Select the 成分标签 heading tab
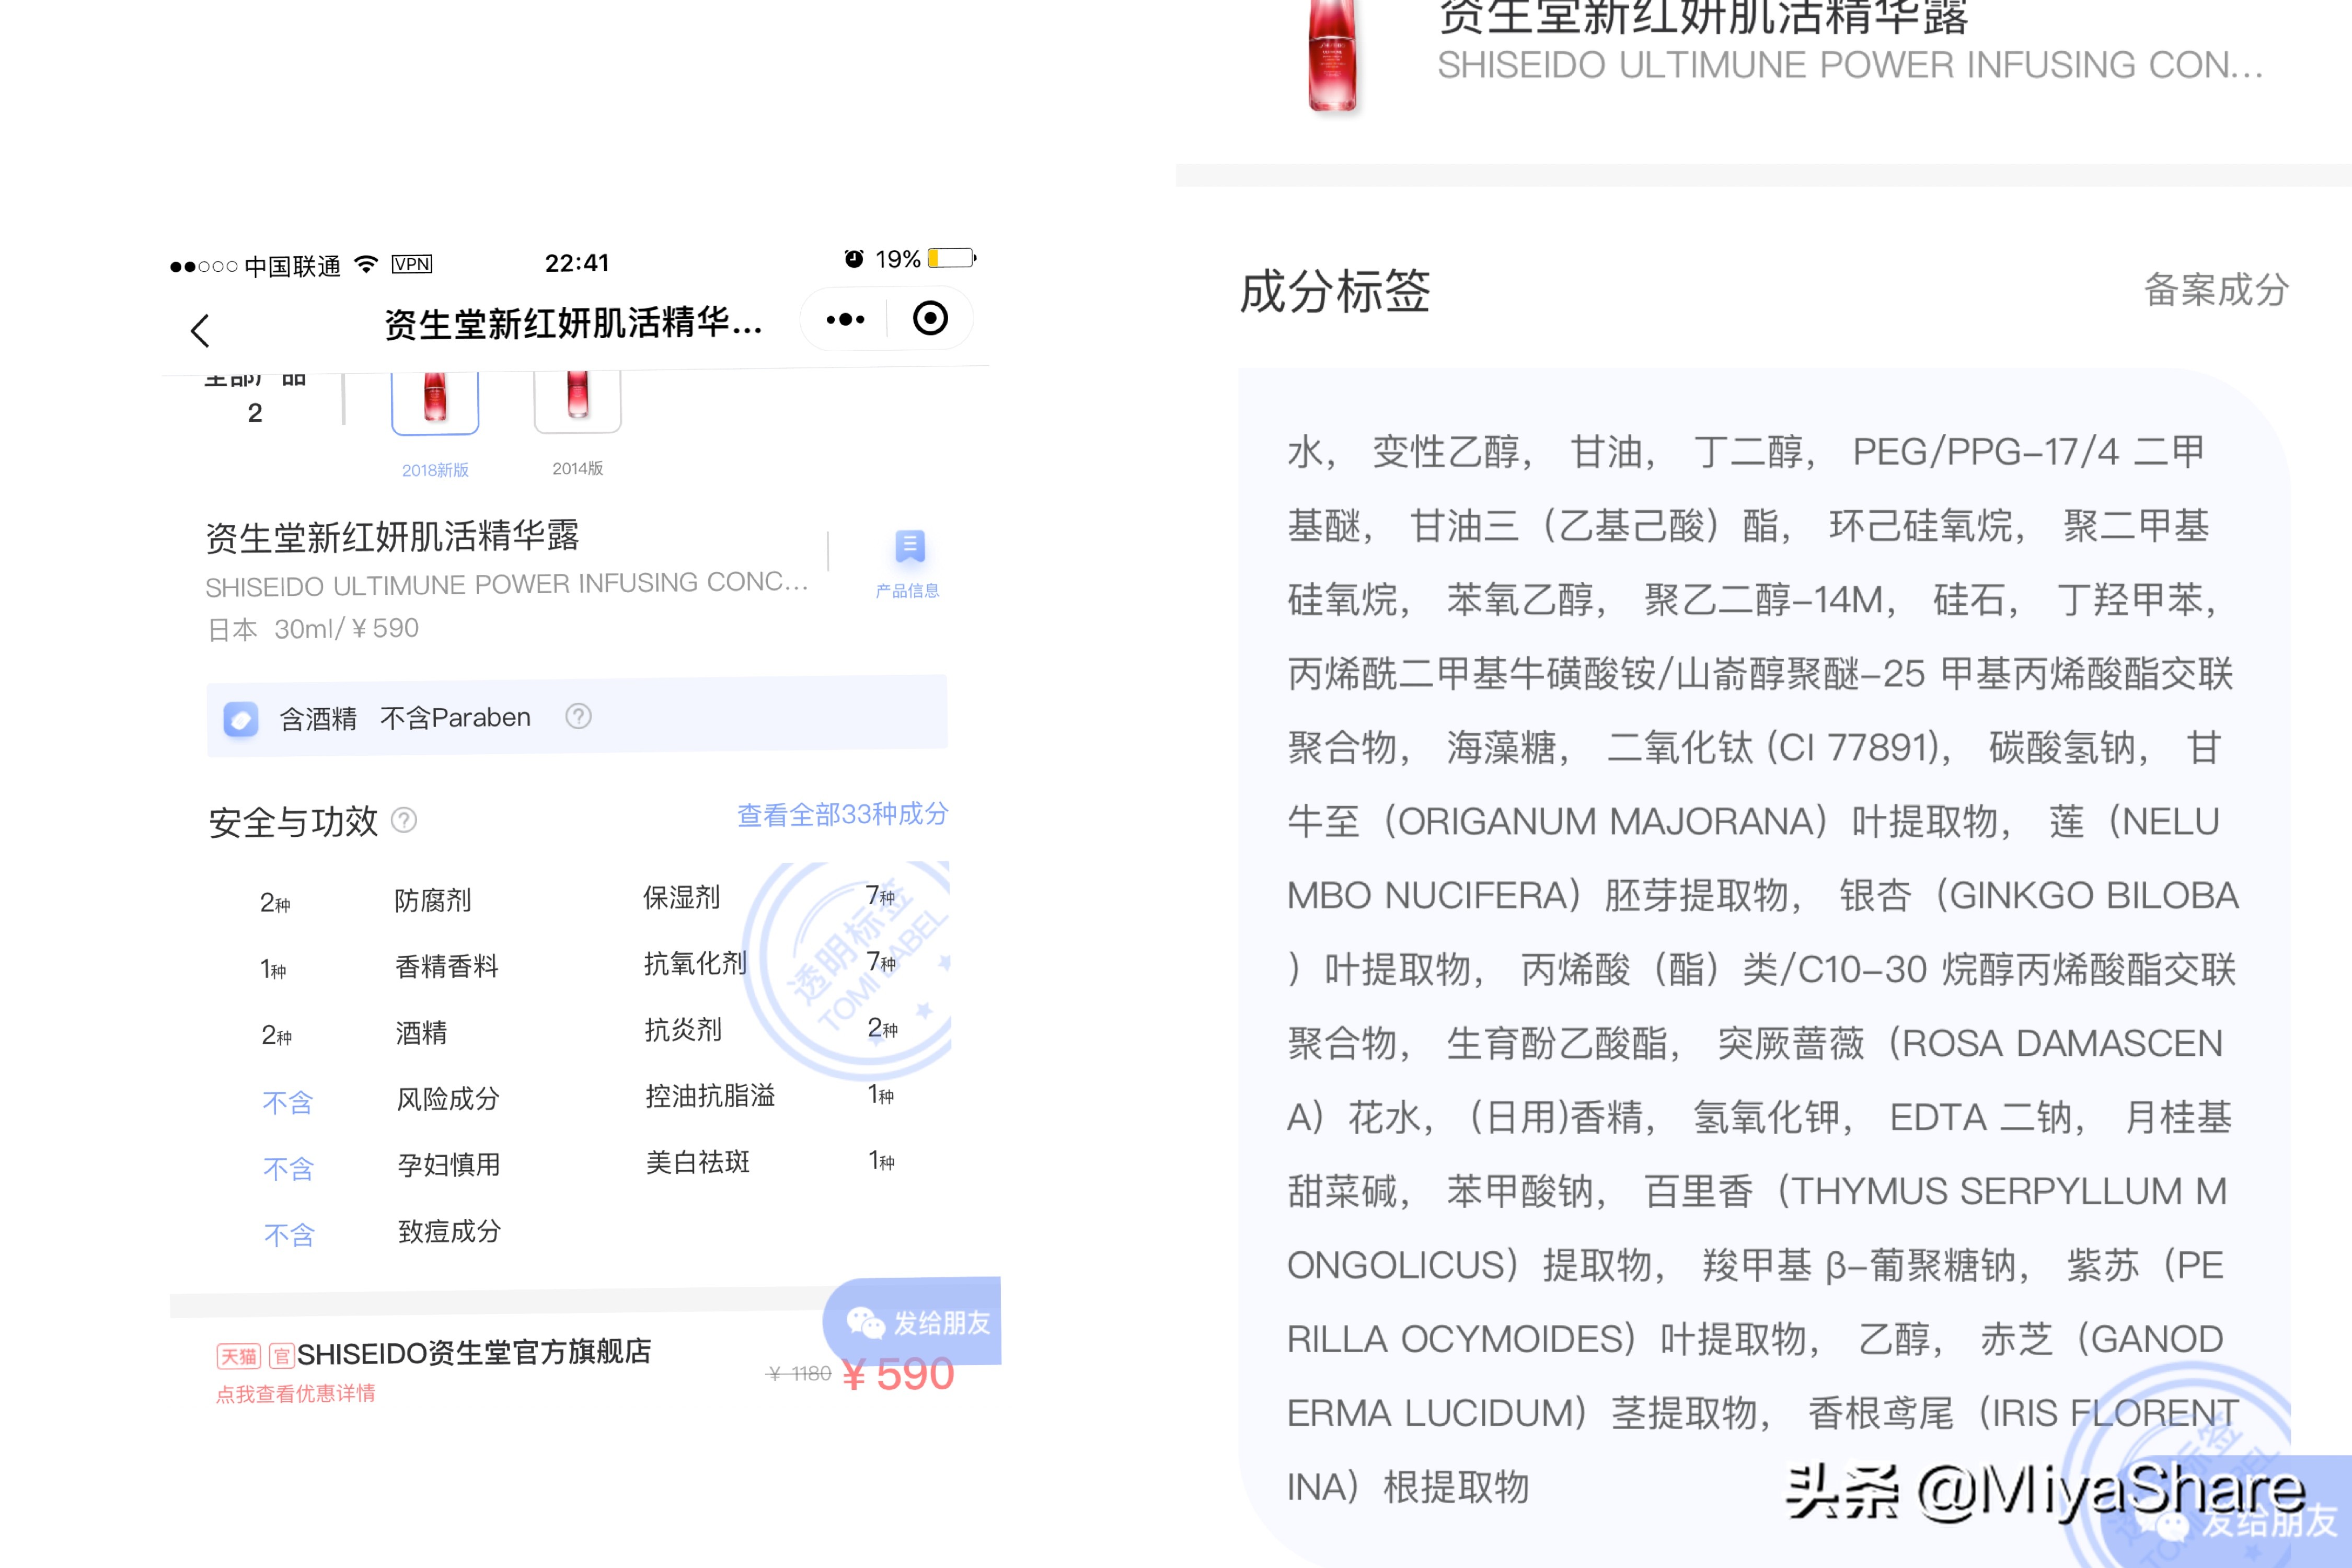The image size is (2352, 1568). click(1335, 292)
